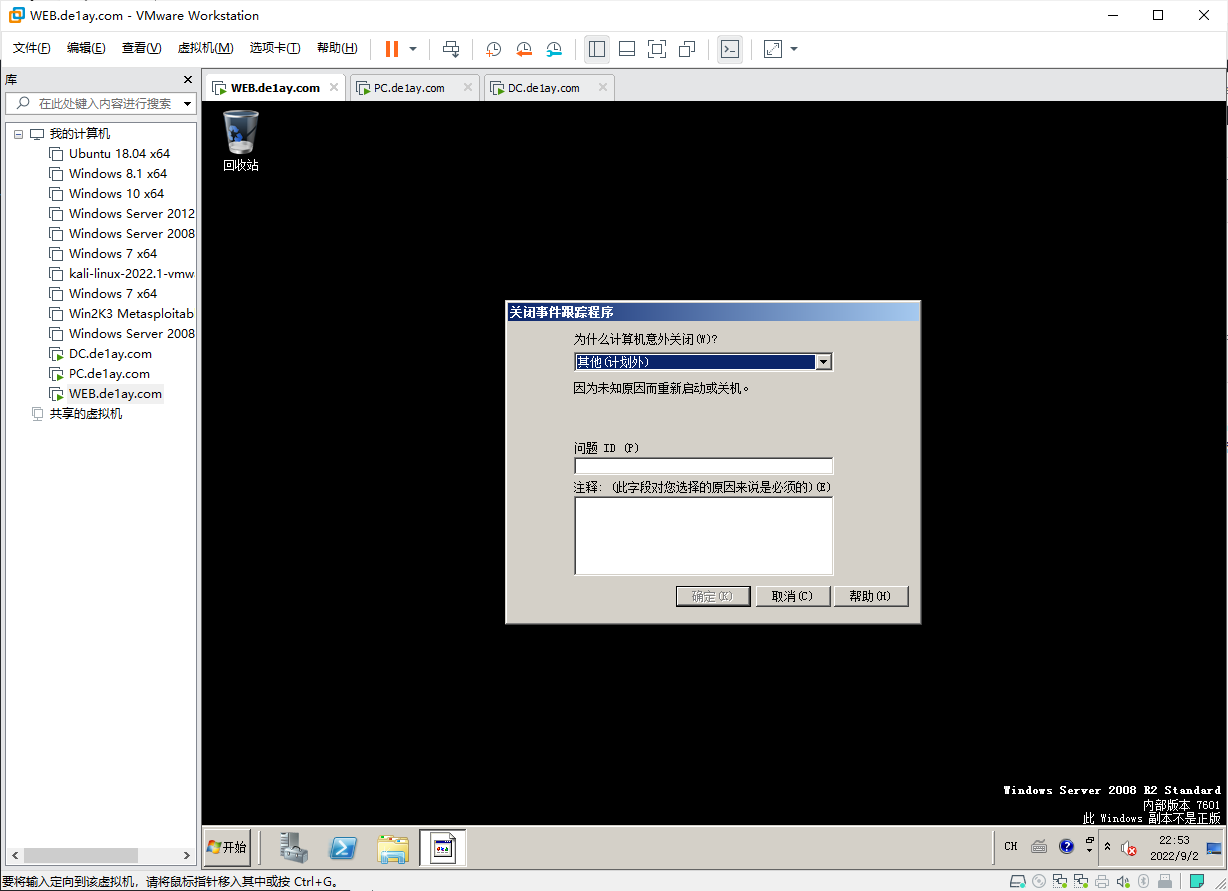The width and height of the screenshot is (1228, 891).
Task: Send Ctrl+Alt+Del to the virtual machine
Action: tap(451, 49)
